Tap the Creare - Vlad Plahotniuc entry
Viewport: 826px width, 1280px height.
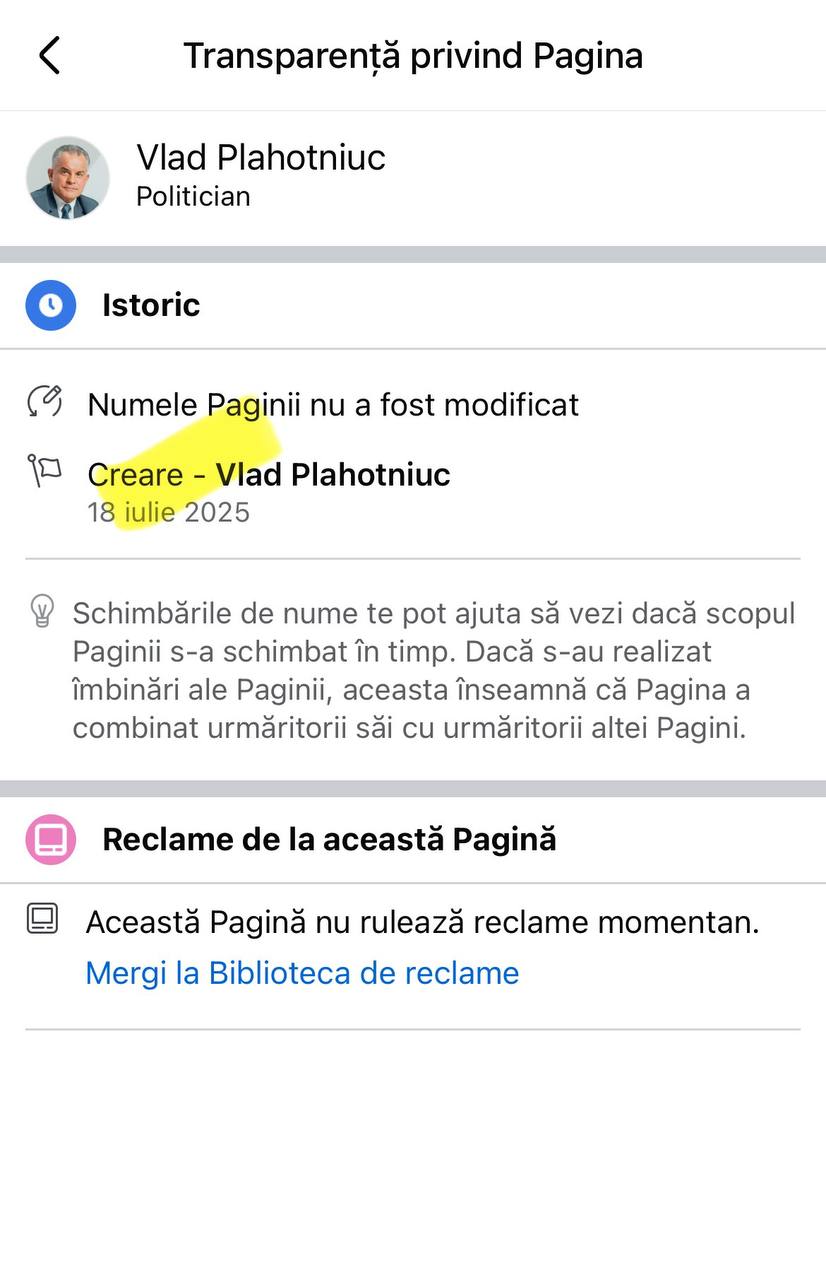pyautogui.click(x=269, y=474)
